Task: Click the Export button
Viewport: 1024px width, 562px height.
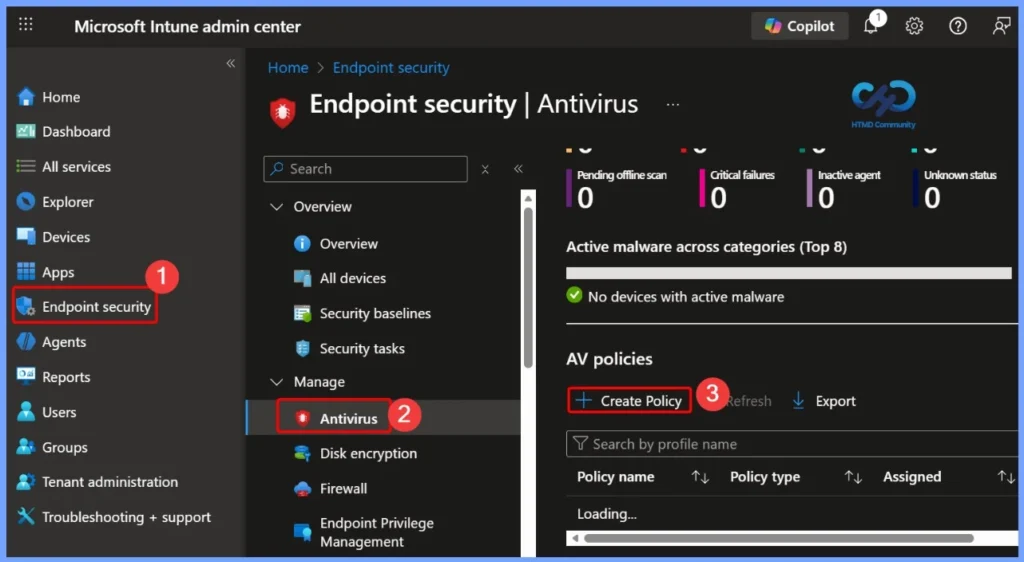Action: [824, 401]
